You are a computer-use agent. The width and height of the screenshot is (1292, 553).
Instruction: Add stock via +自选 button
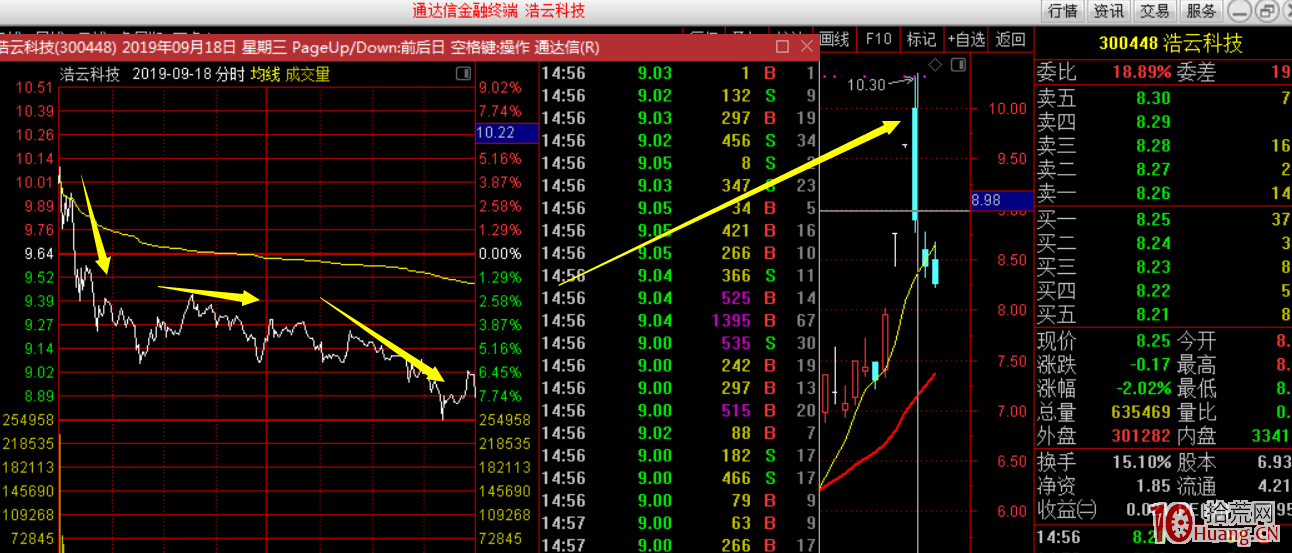coord(966,40)
